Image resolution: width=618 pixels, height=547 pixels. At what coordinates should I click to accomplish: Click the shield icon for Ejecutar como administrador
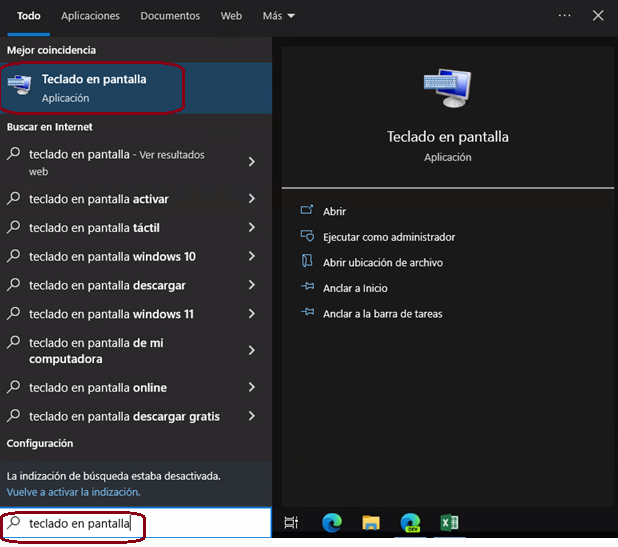tap(307, 236)
